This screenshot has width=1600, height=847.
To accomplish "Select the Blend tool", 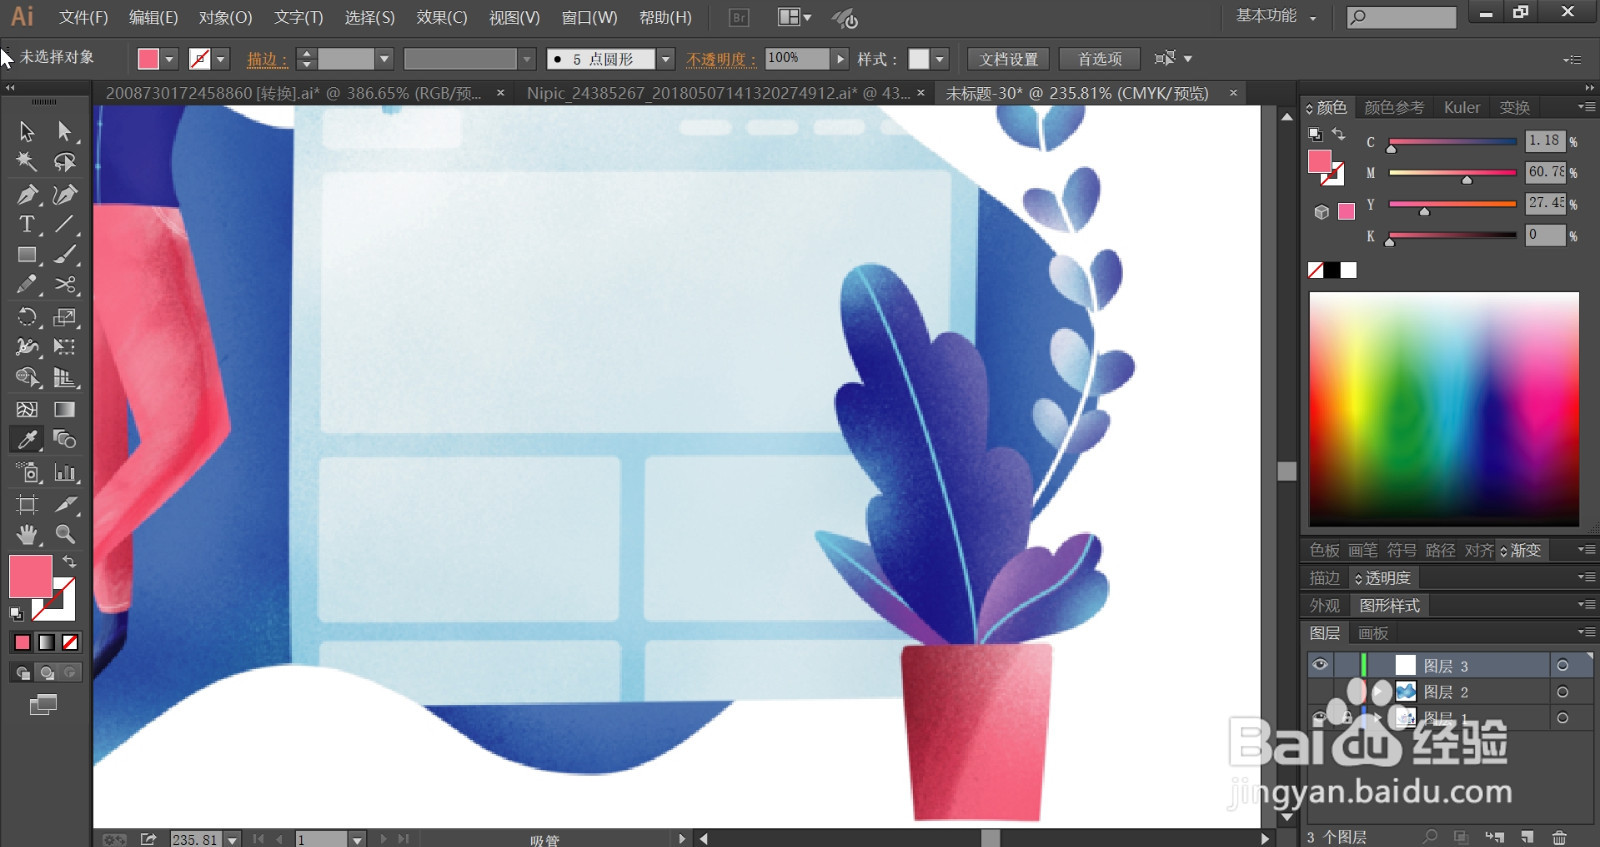I will (65, 440).
